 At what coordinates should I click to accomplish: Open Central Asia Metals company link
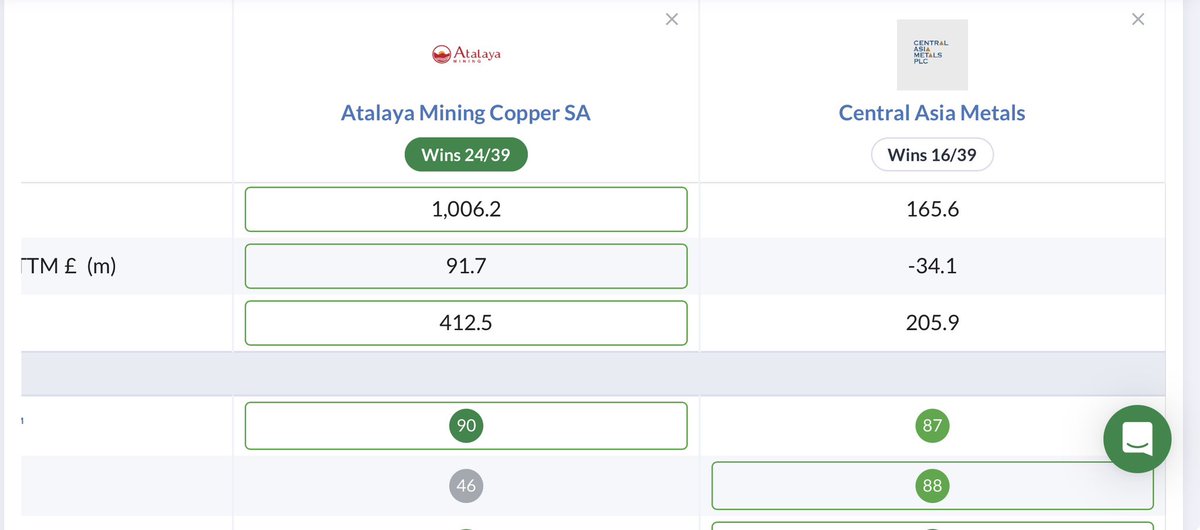click(932, 113)
